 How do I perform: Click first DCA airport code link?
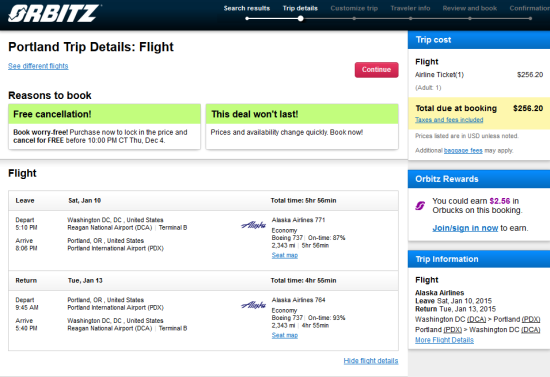(476, 319)
